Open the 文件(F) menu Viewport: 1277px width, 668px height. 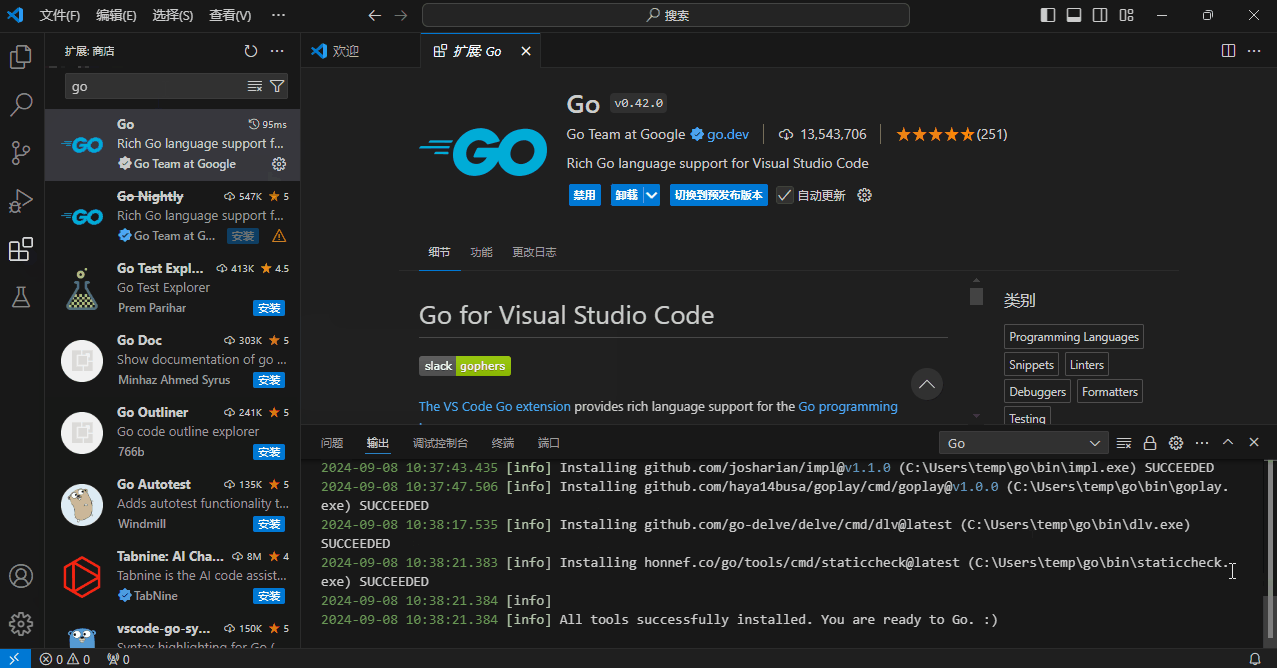(x=59, y=15)
